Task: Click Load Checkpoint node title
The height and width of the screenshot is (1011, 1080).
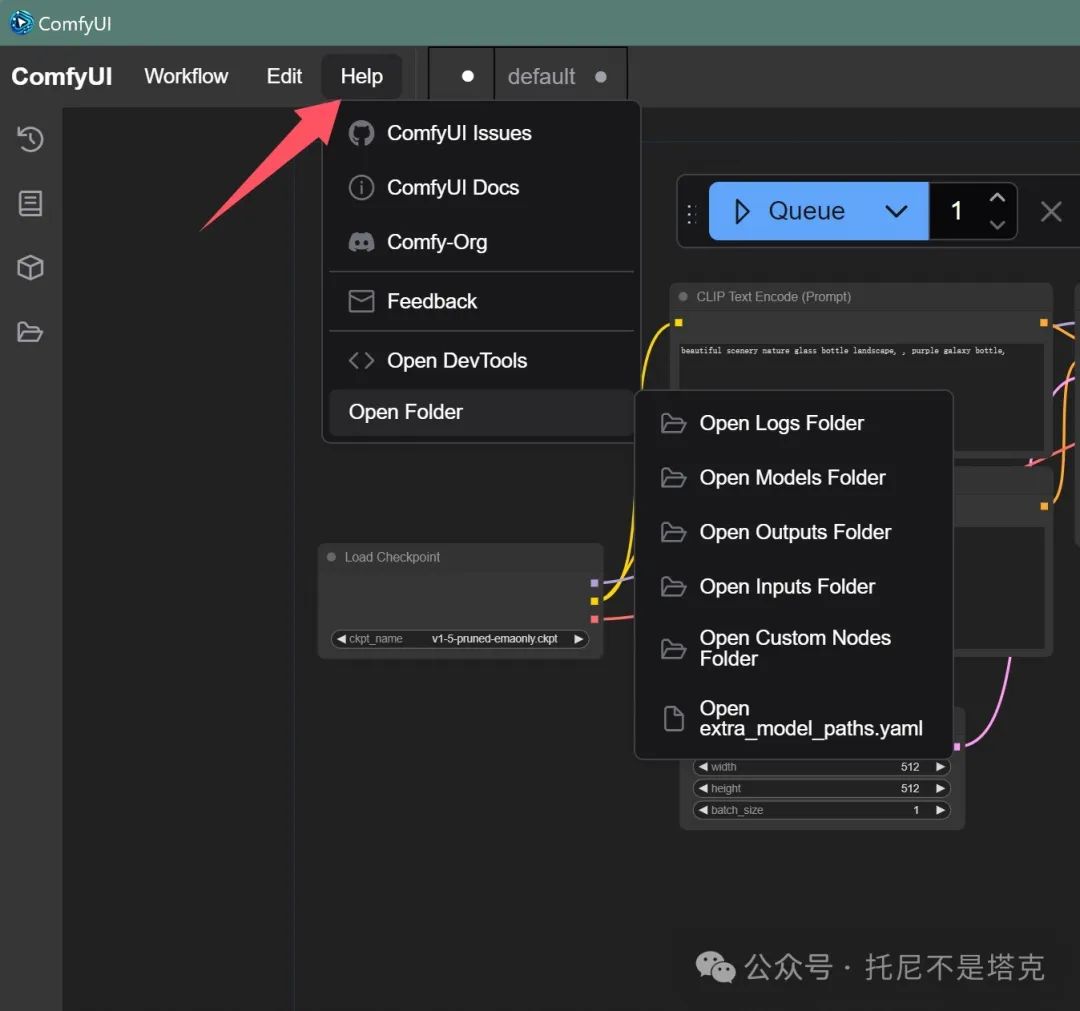Action: tap(392, 556)
